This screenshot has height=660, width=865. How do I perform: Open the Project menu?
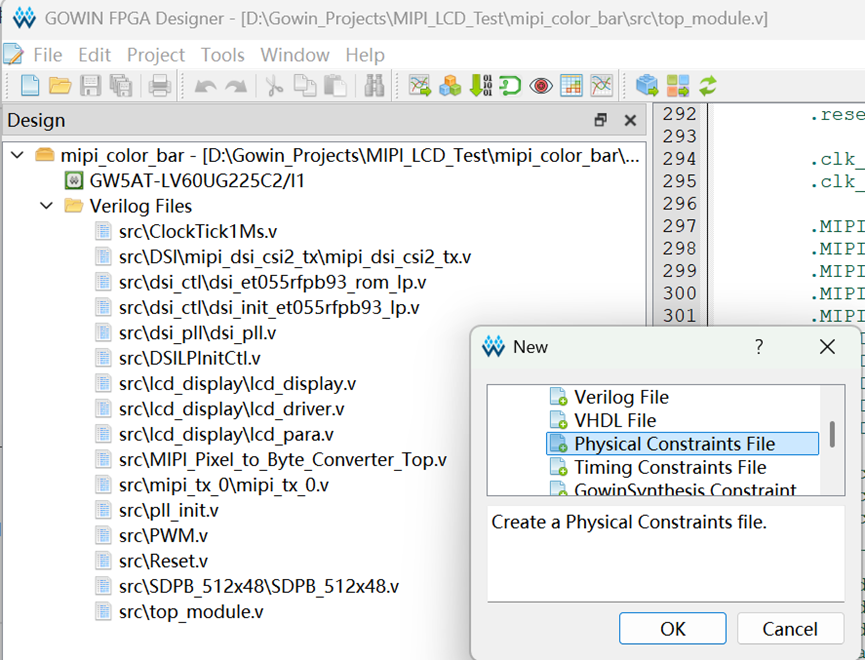(x=156, y=55)
